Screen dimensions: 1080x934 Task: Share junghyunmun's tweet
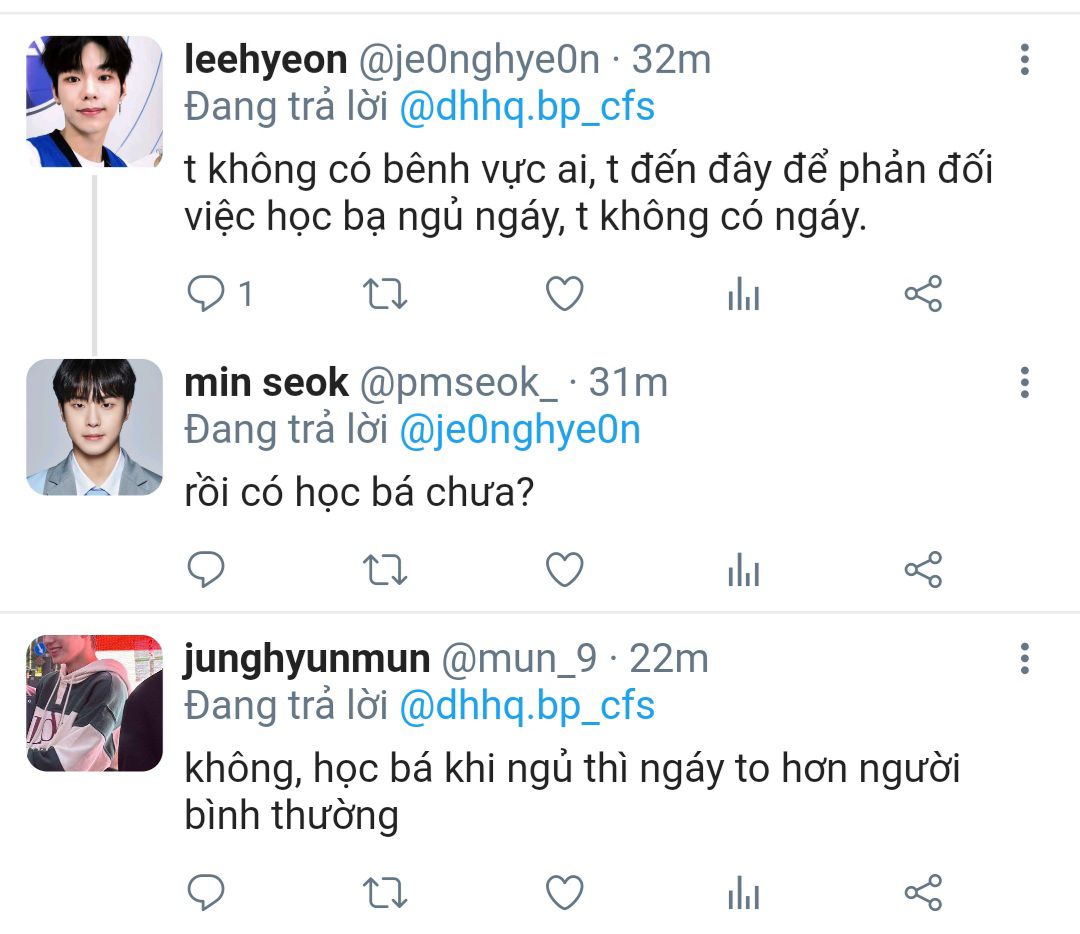click(x=923, y=893)
